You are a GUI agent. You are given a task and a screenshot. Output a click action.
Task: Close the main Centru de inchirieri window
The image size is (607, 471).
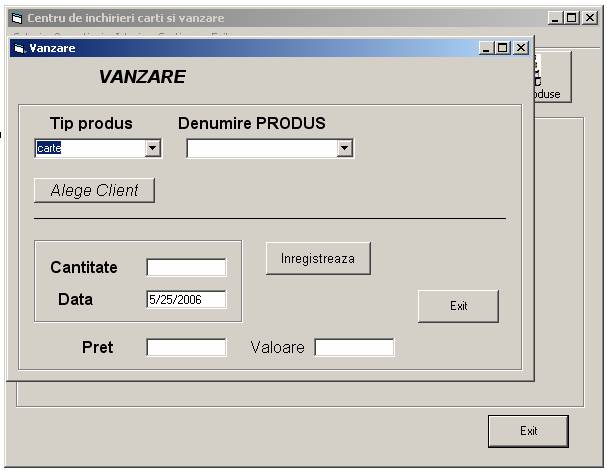[x=589, y=18]
